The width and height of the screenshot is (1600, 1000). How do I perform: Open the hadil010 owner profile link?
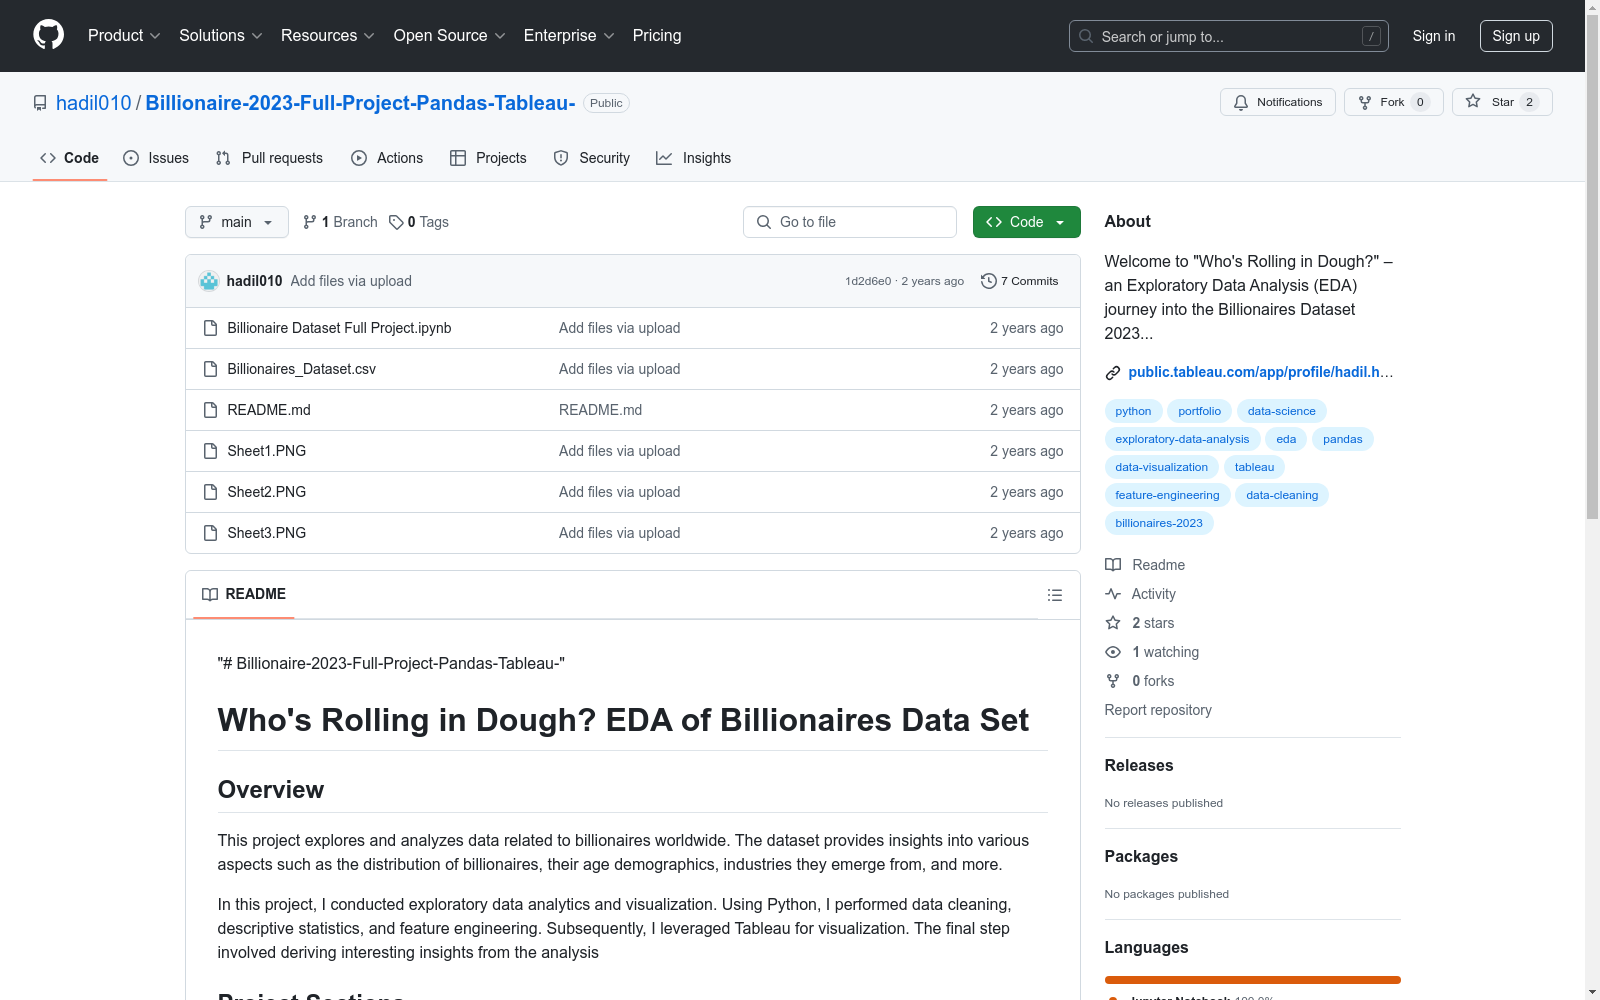coord(94,103)
